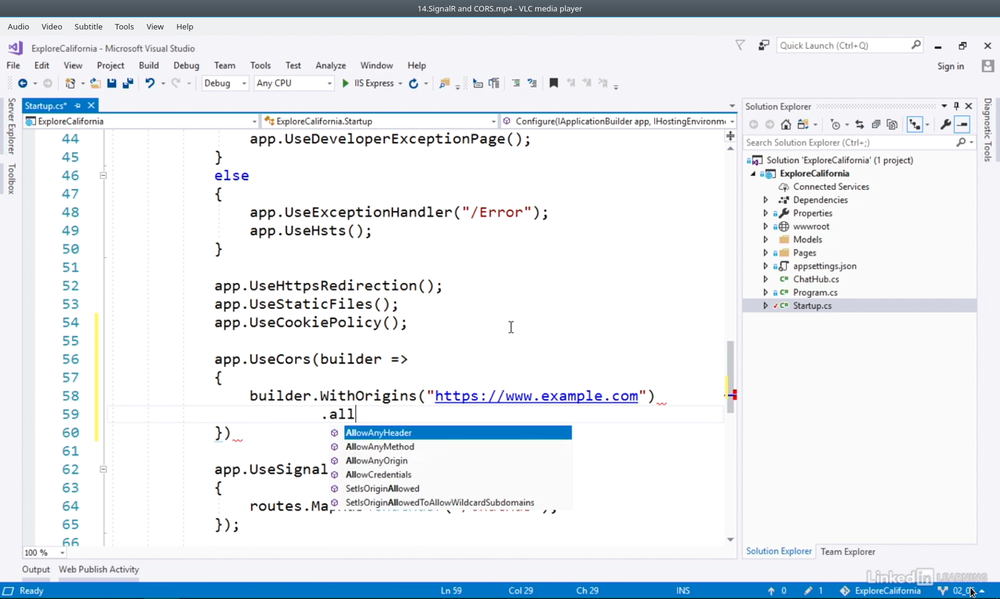Viewport: 1000px width, 599px height.
Task: Toggle pin on the Startup.cs tab
Action: click(78, 106)
